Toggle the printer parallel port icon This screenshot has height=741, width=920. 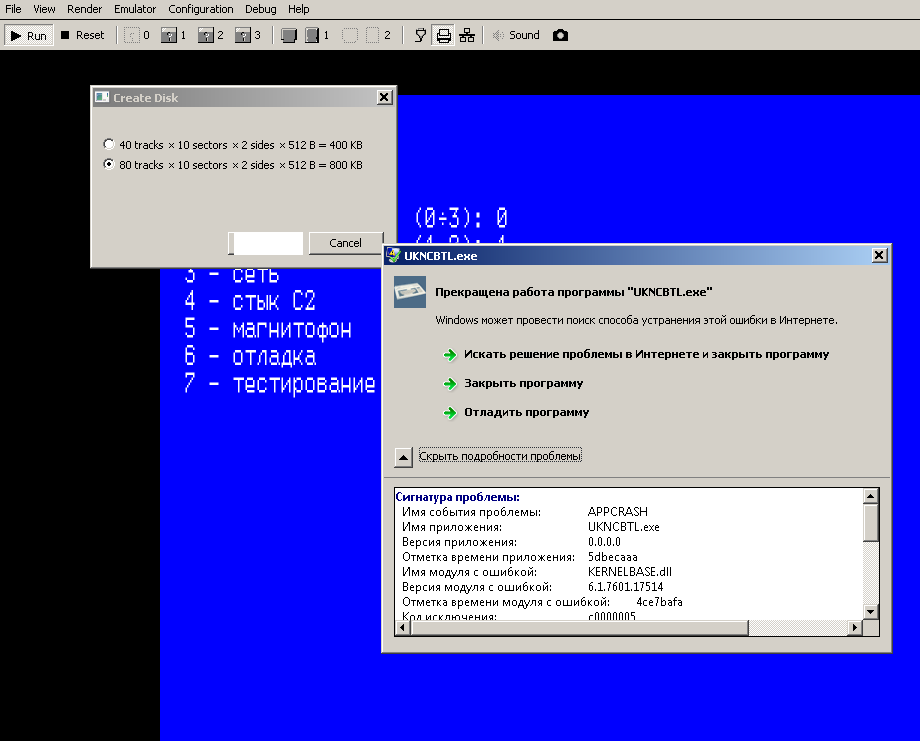[x=444, y=35]
